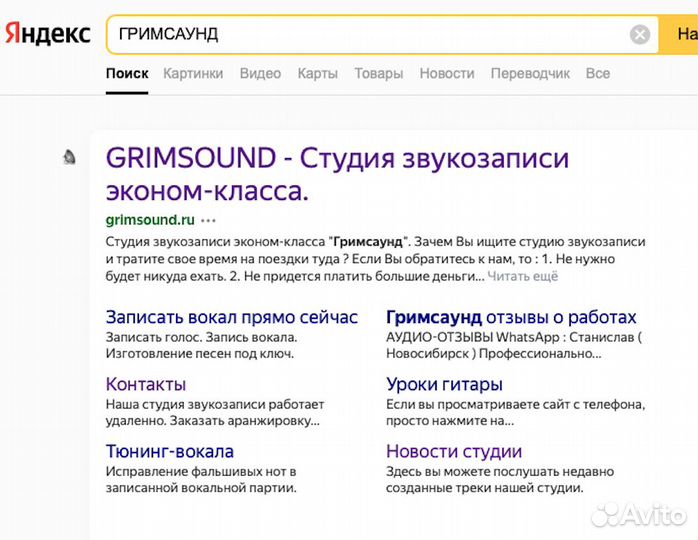Switch to the Картинки tab
Image resolution: width=698 pixels, height=540 pixels.
[193, 73]
